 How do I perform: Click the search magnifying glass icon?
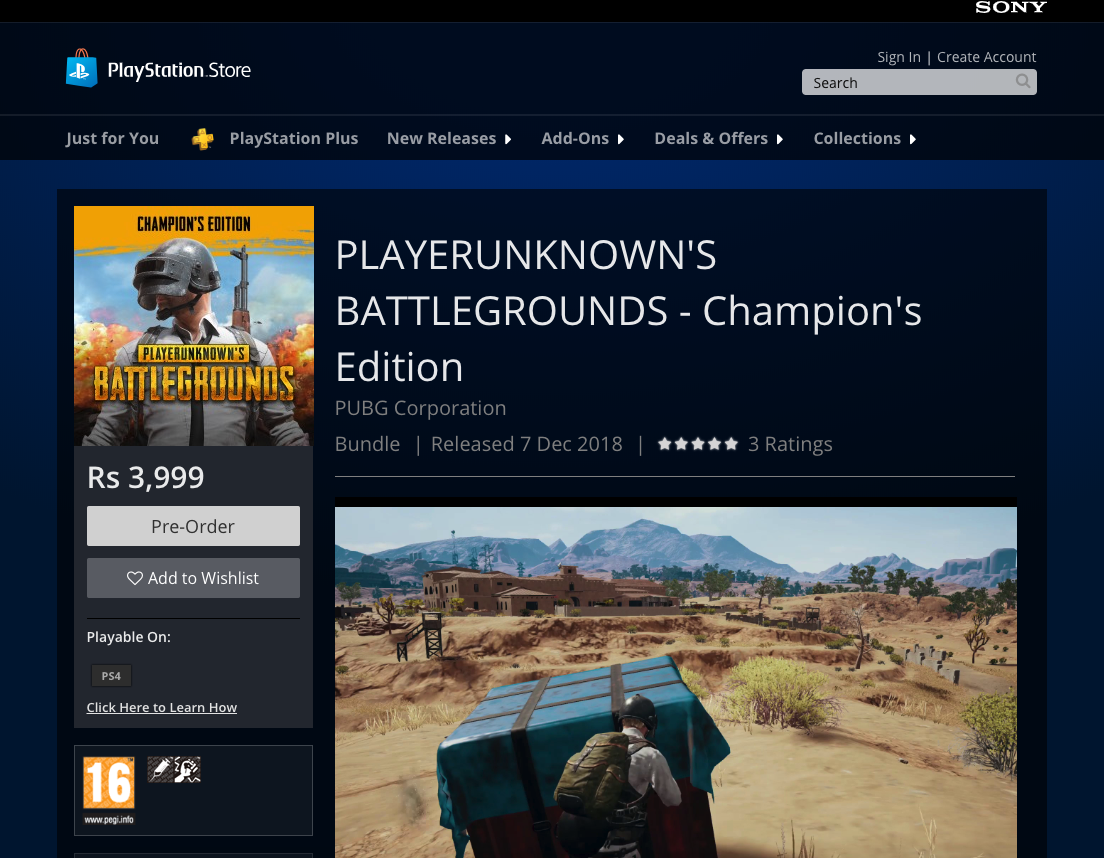pos(1022,82)
